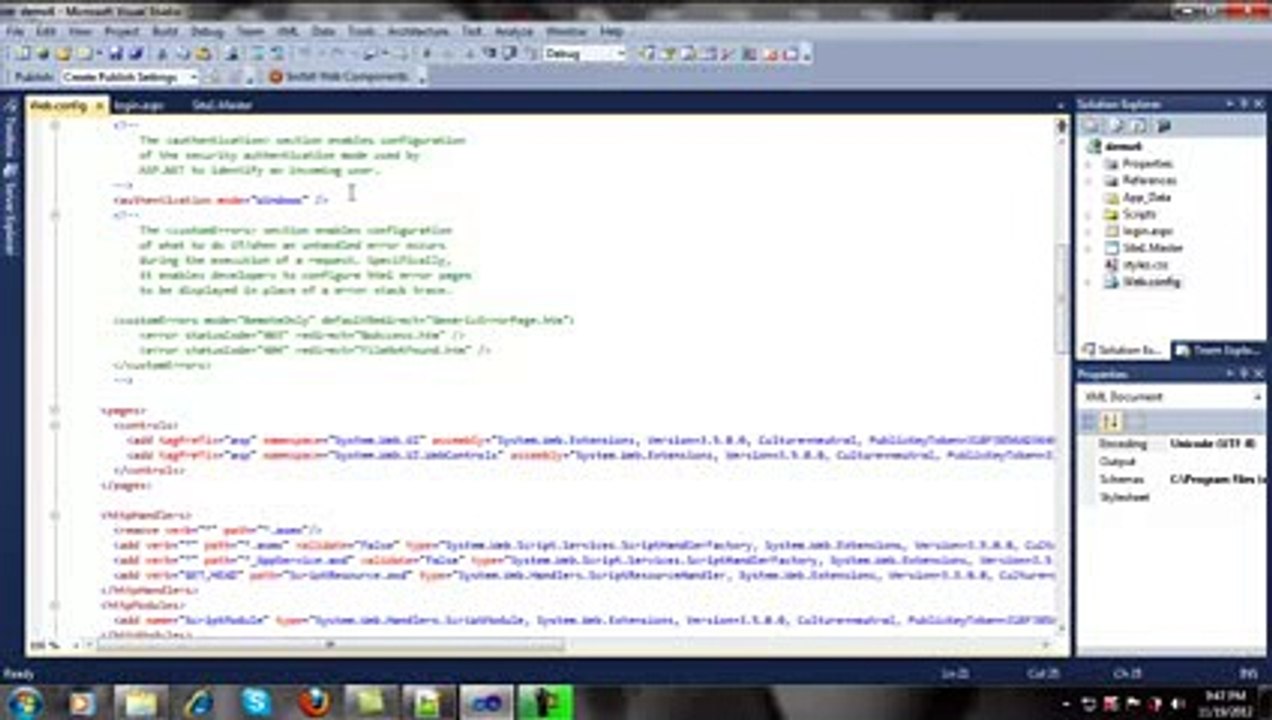Open the Debug menu

(207, 32)
